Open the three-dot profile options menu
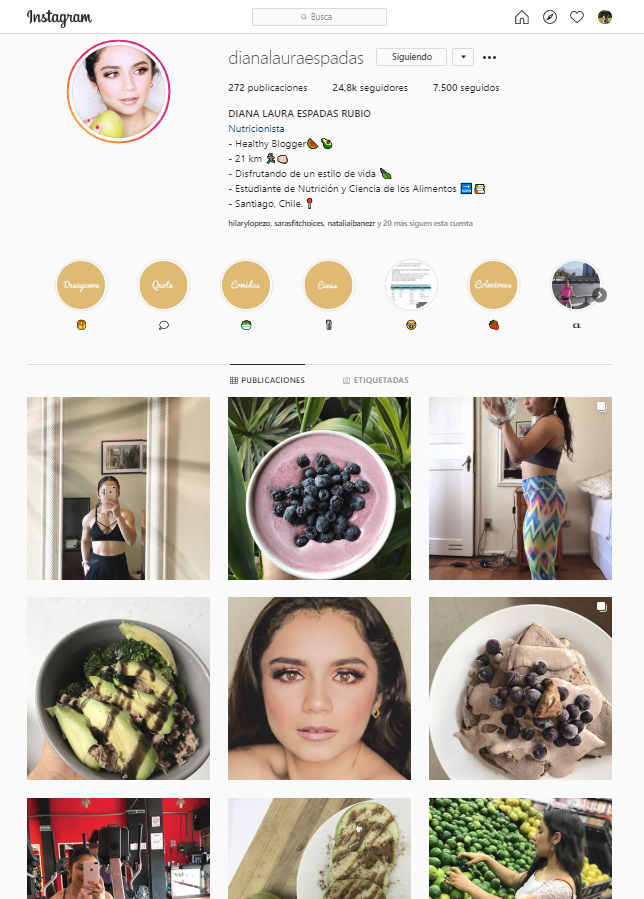 click(489, 57)
